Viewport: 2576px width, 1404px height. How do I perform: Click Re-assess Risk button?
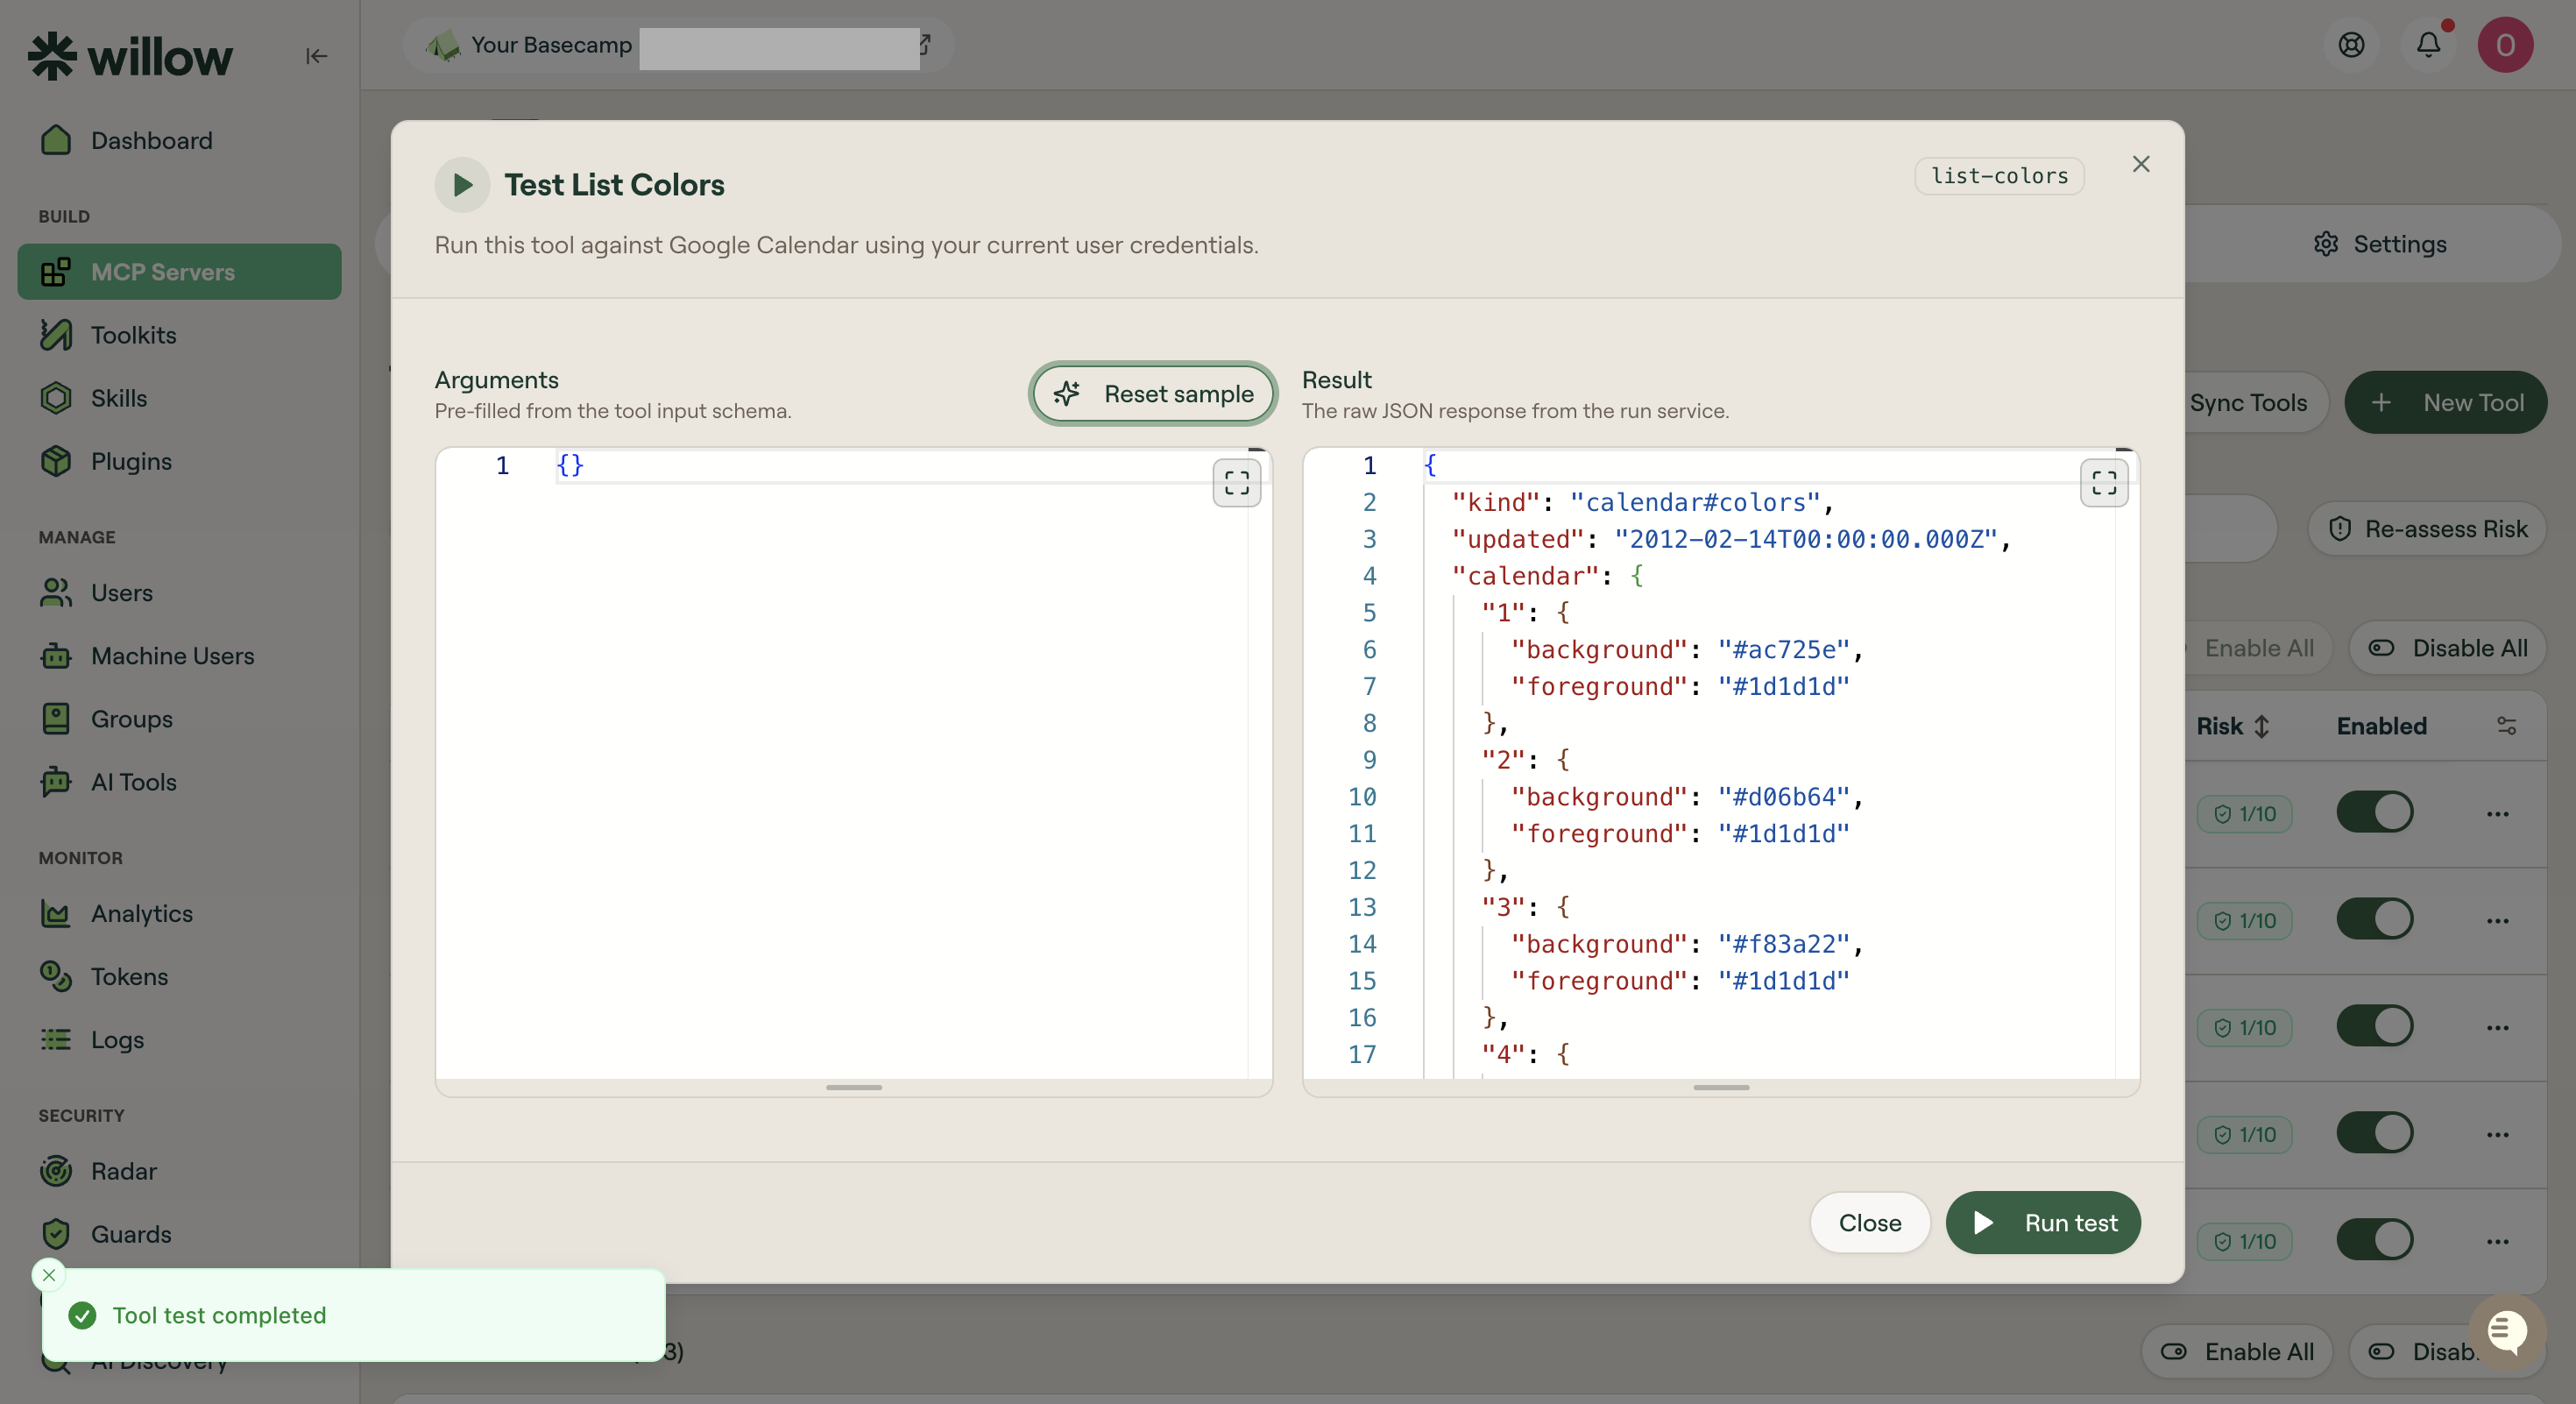click(x=2428, y=529)
